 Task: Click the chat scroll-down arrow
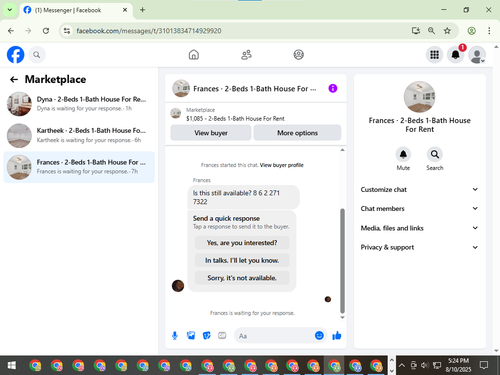342,317
